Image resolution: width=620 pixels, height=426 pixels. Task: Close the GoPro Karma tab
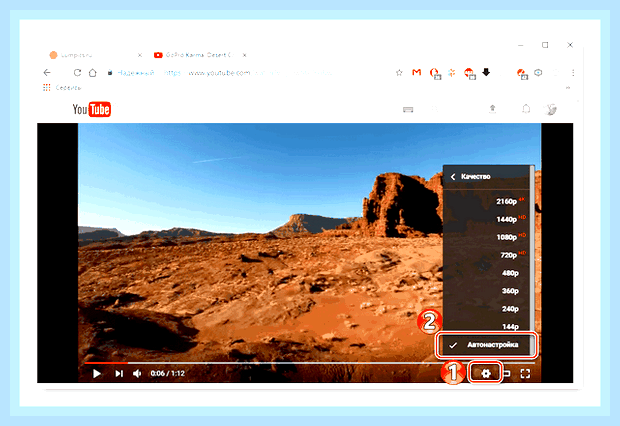[x=245, y=55]
